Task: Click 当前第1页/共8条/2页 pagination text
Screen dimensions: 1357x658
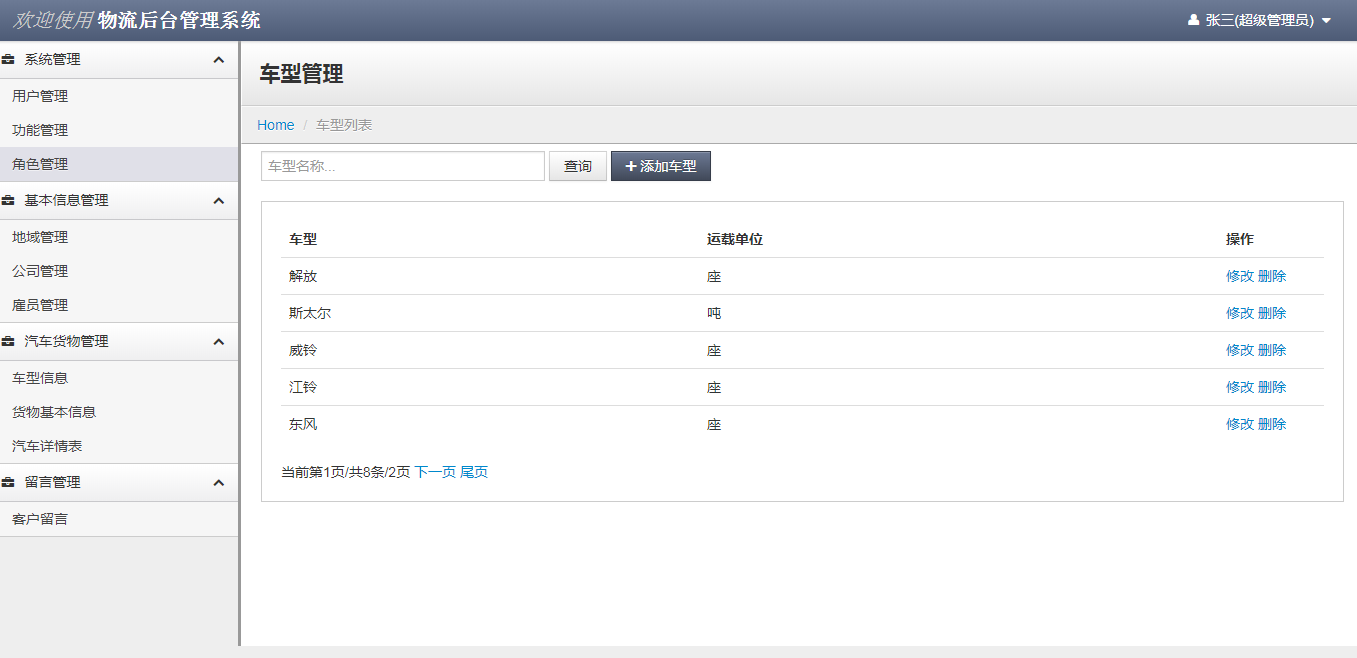Action: pyautogui.click(x=346, y=472)
